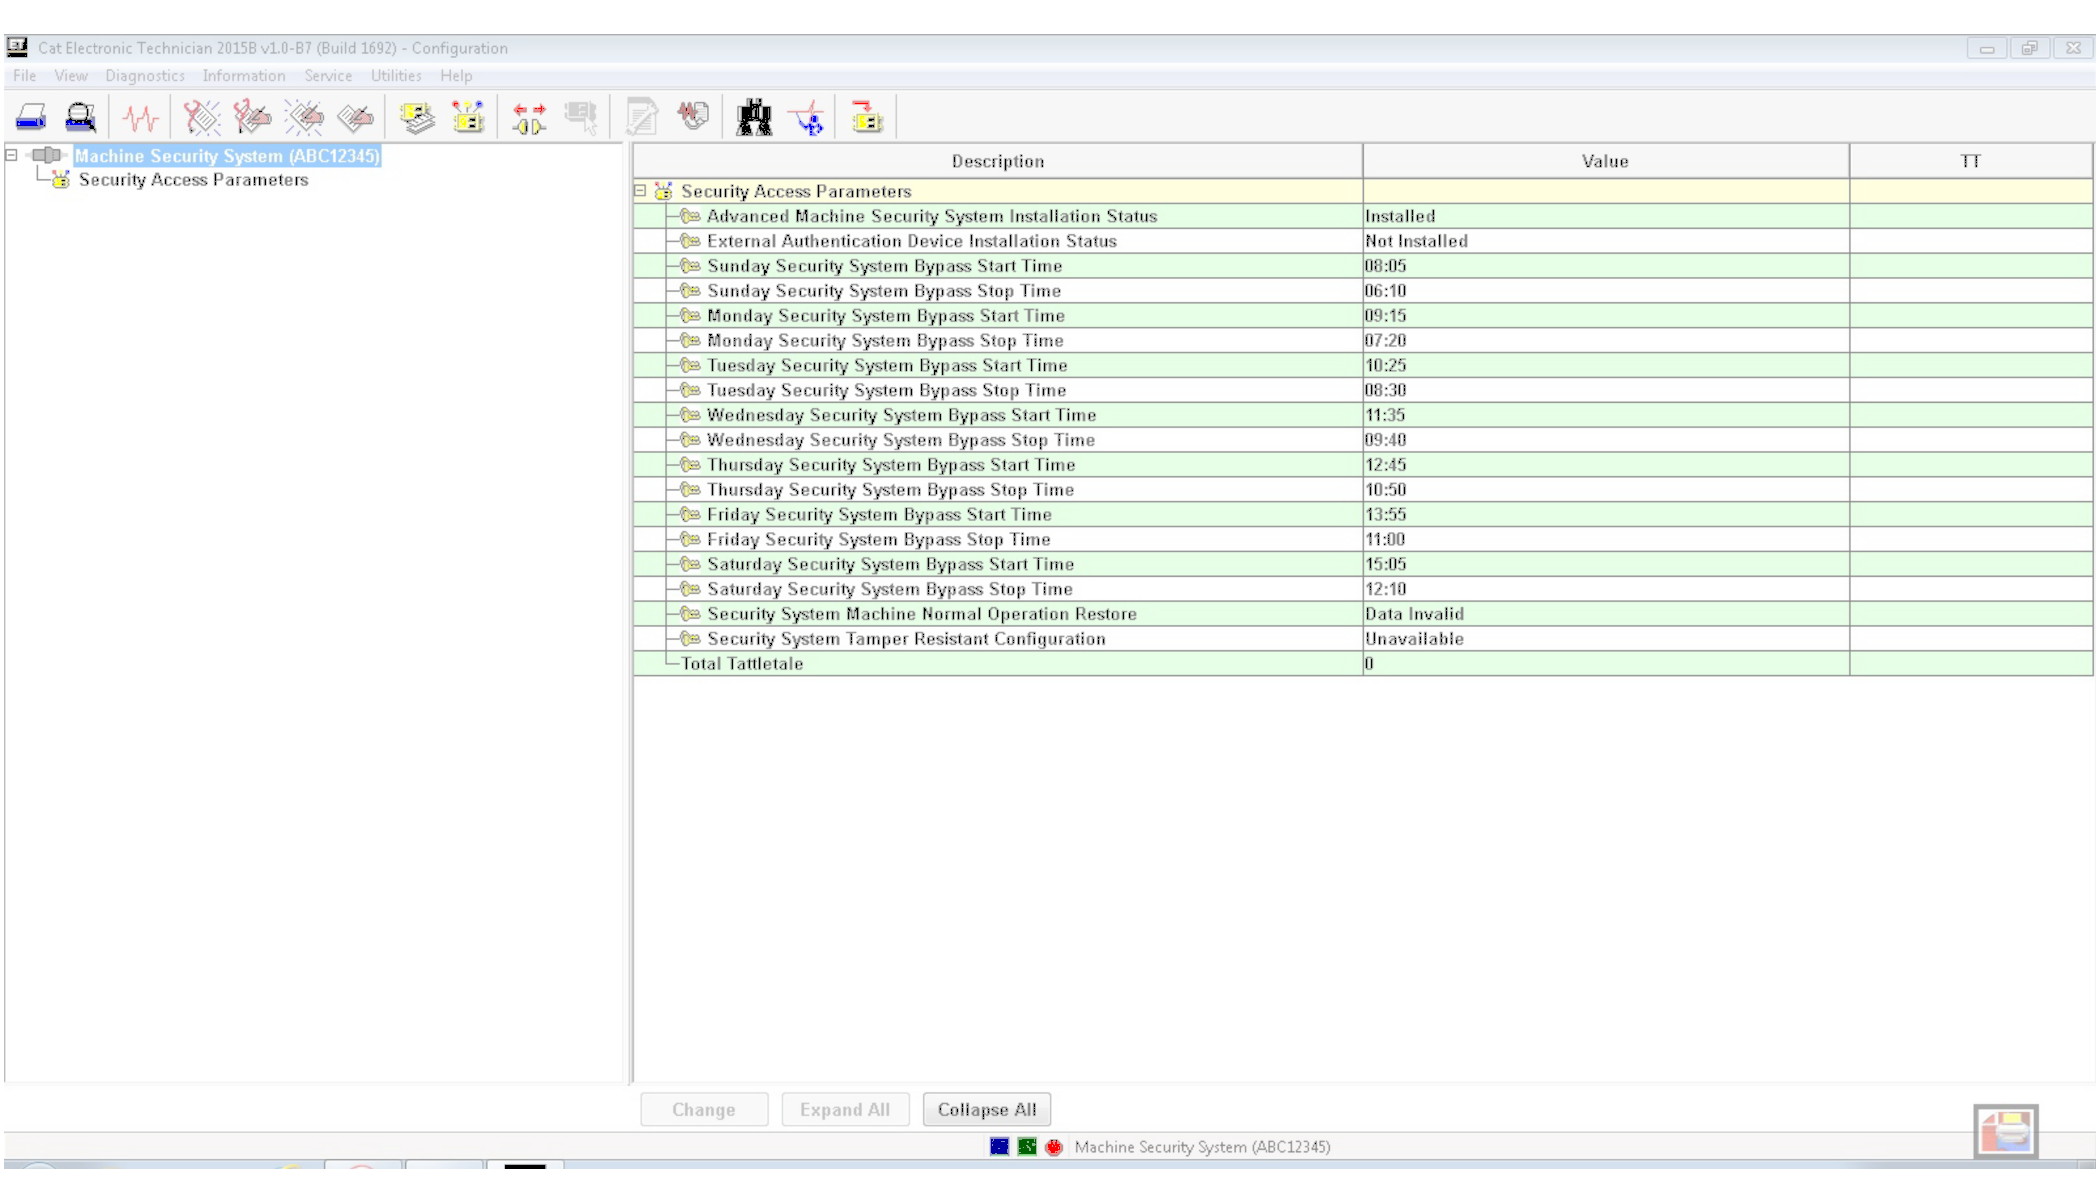
Task: Open the Utilities menu
Action: (x=396, y=76)
